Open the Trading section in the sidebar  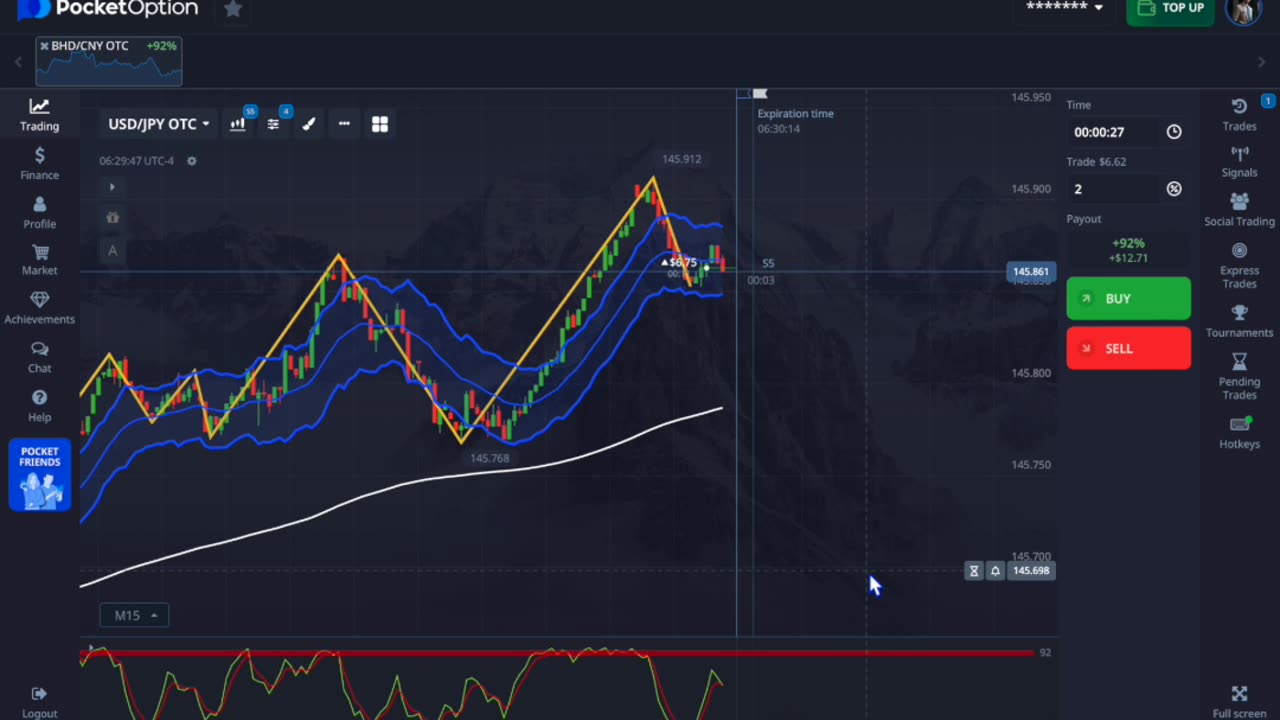[x=39, y=115]
